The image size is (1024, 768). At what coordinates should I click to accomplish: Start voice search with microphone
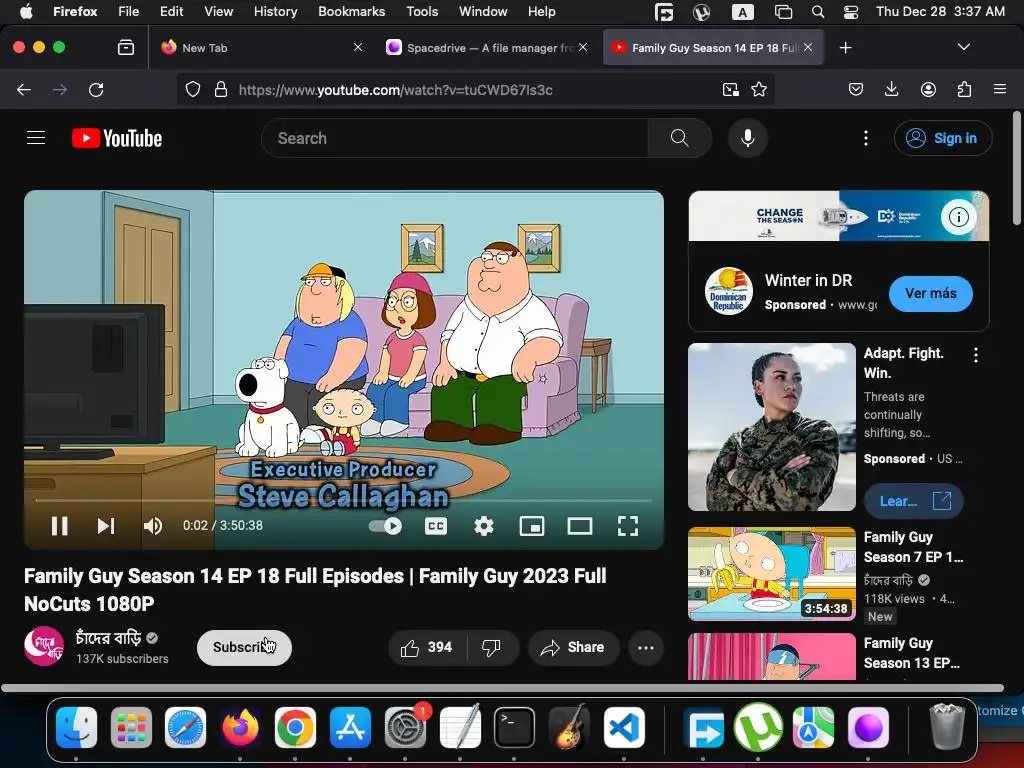[748, 138]
